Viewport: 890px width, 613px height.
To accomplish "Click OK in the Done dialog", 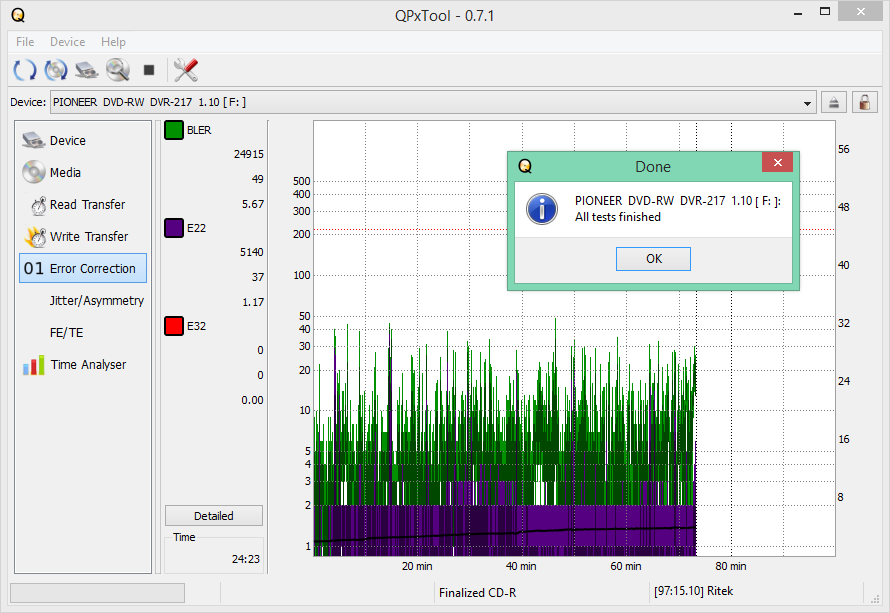I will point(653,259).
